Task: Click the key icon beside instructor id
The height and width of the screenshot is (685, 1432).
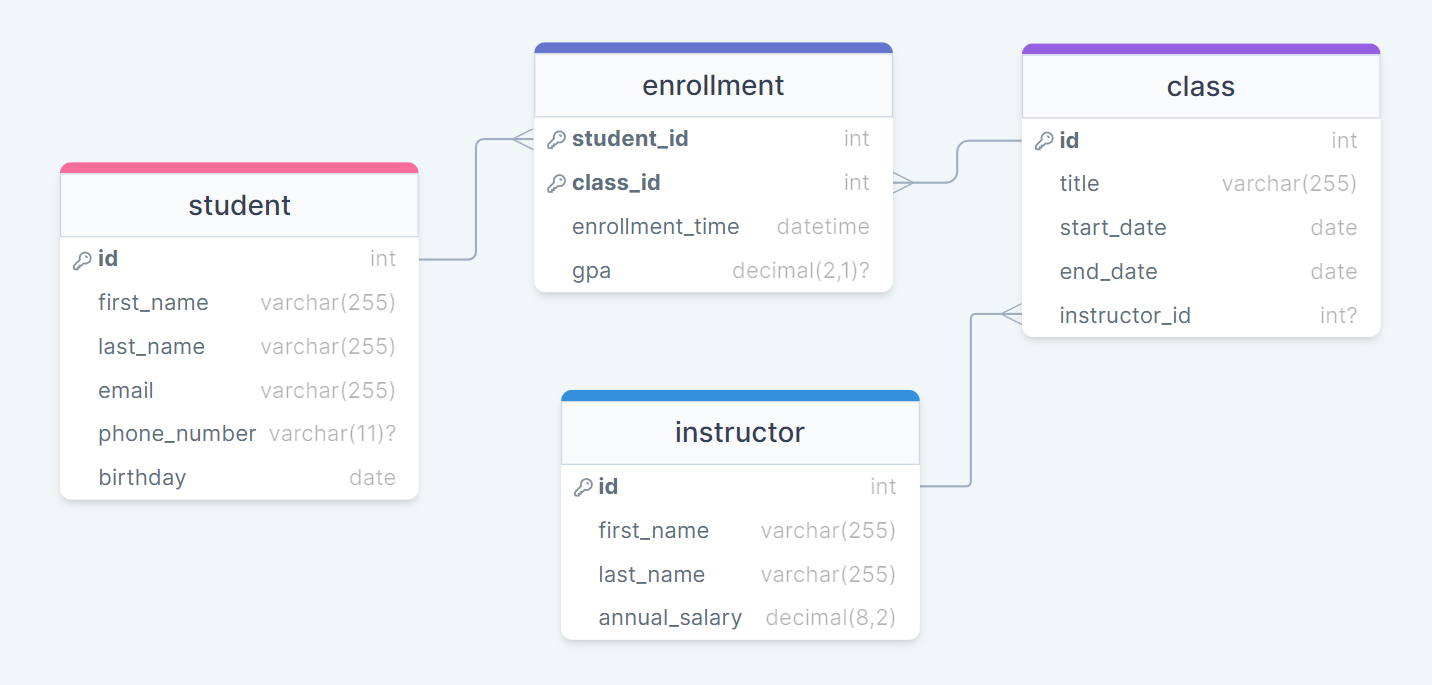Action: pos(583,488)
